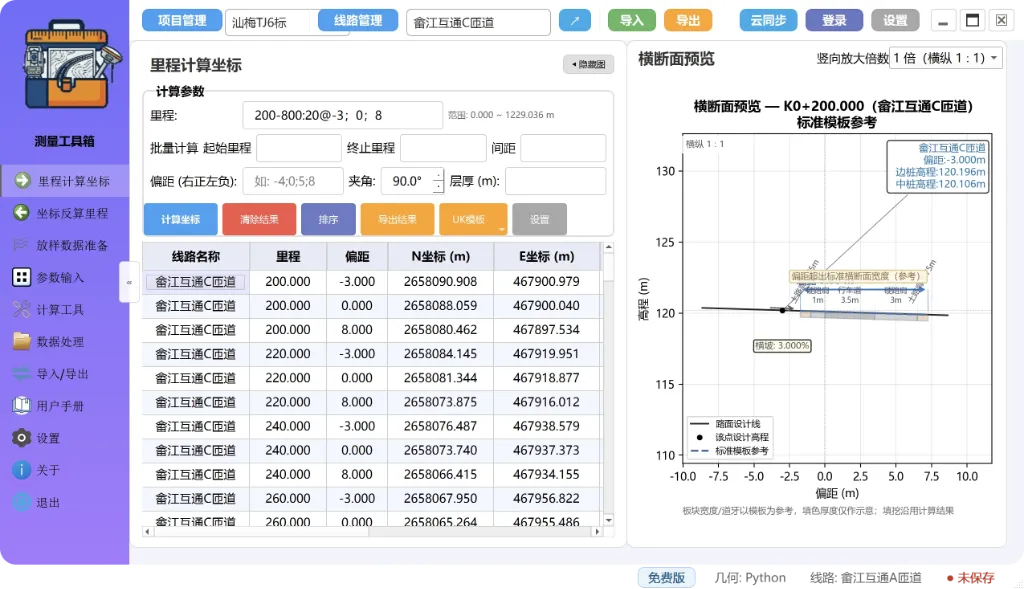1024x589 pixels.
Task: Focus the 起始里程 input field
Action: [298, 148]
